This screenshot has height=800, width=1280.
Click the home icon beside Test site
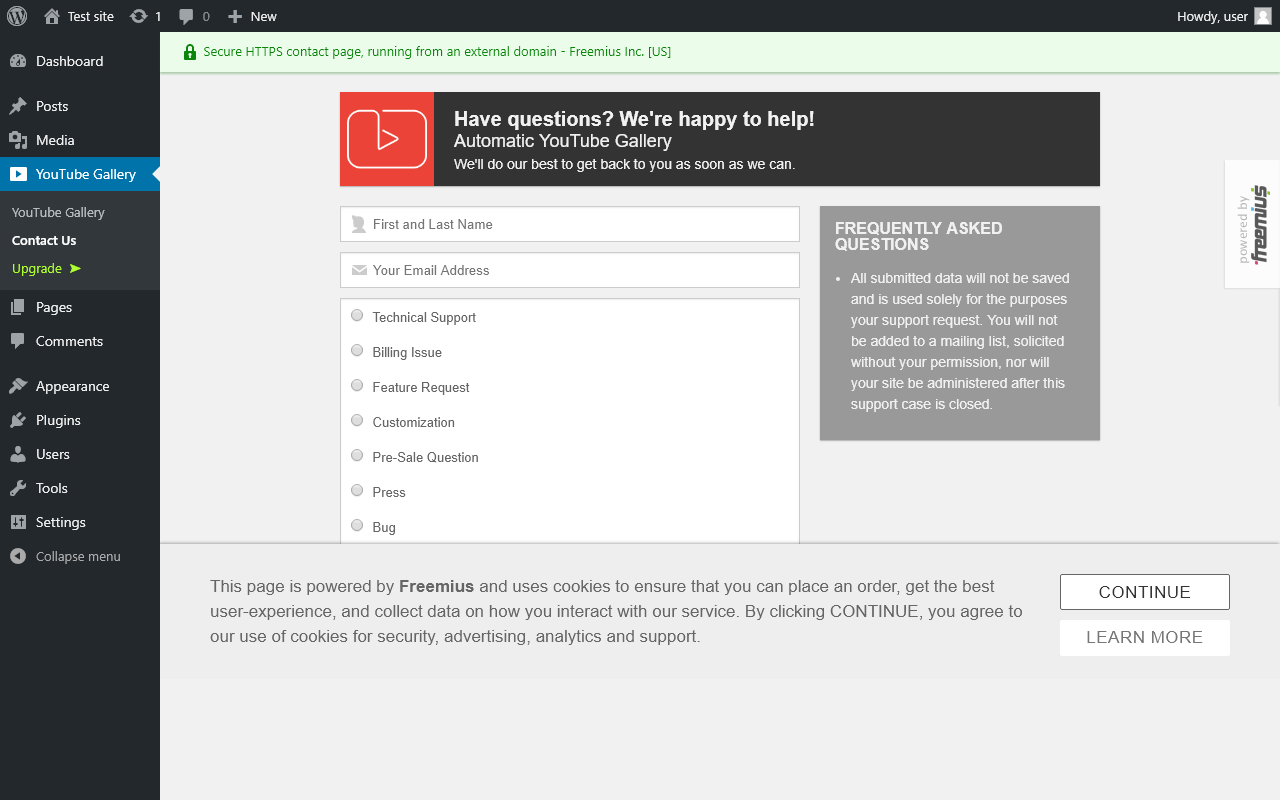click(52, 16)
